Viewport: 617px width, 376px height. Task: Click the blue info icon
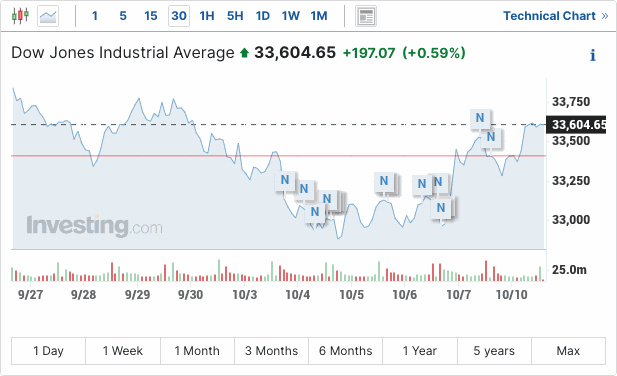[593, 55]
